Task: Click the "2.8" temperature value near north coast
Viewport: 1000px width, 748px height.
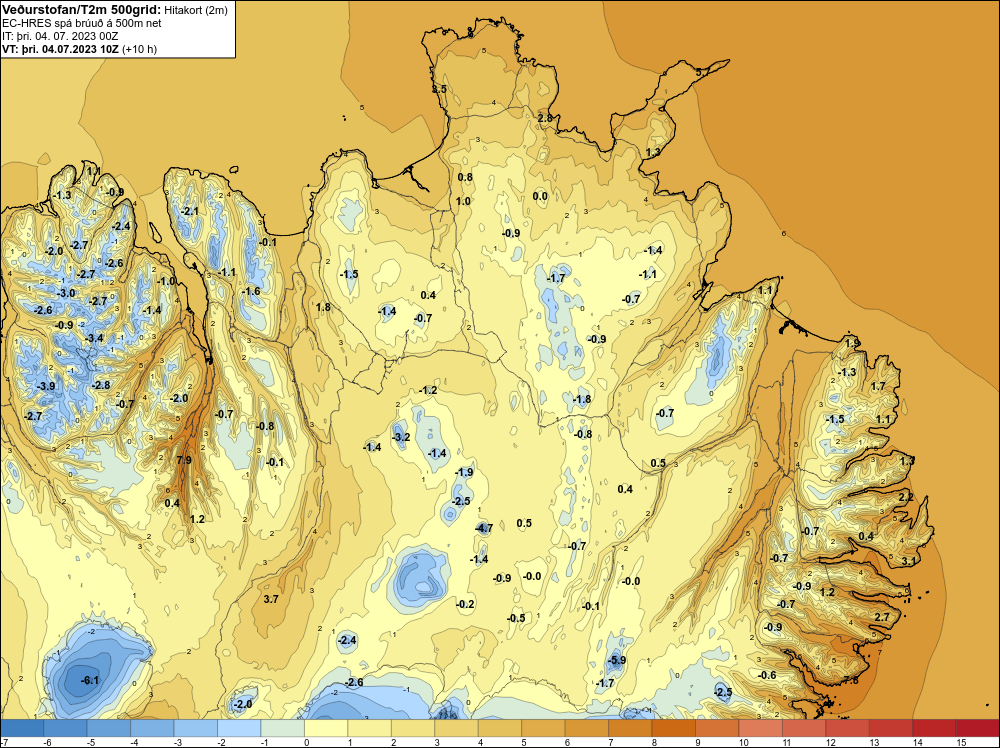Action: pyautogui.click(x=545, y=118)
